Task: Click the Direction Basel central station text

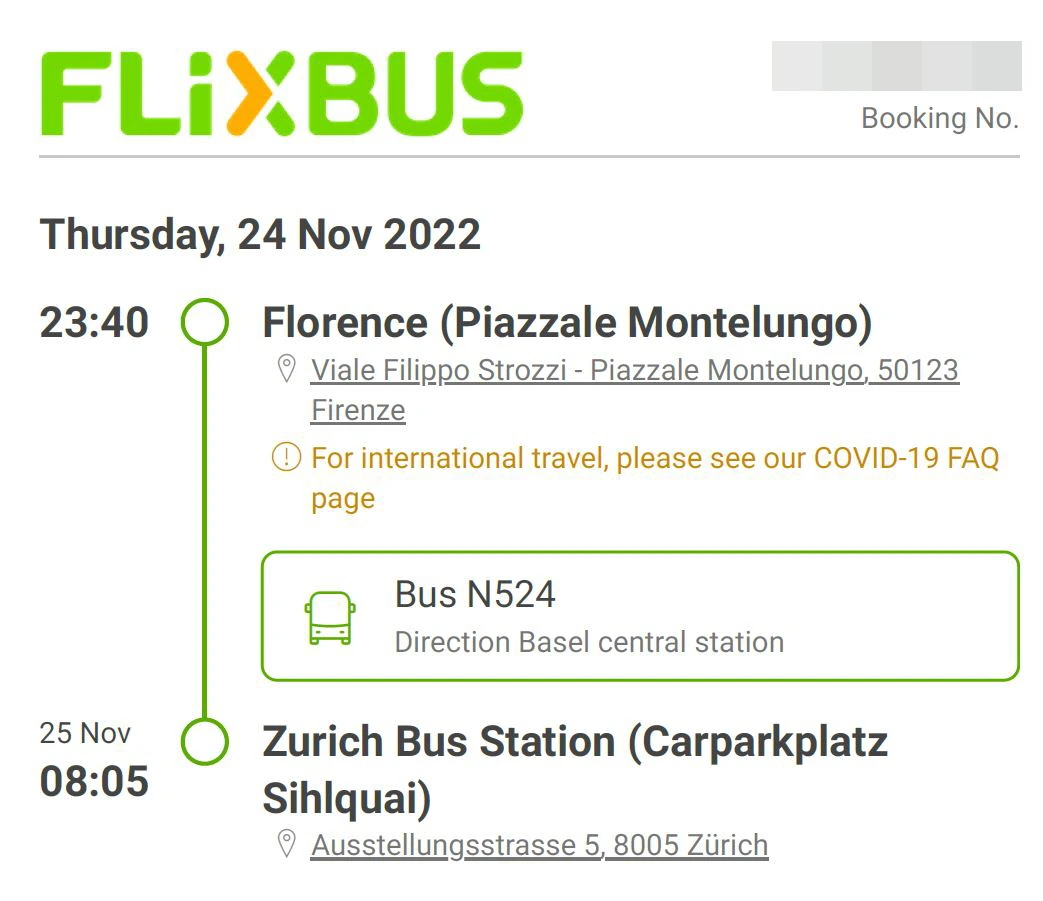Action: [589, 642]
